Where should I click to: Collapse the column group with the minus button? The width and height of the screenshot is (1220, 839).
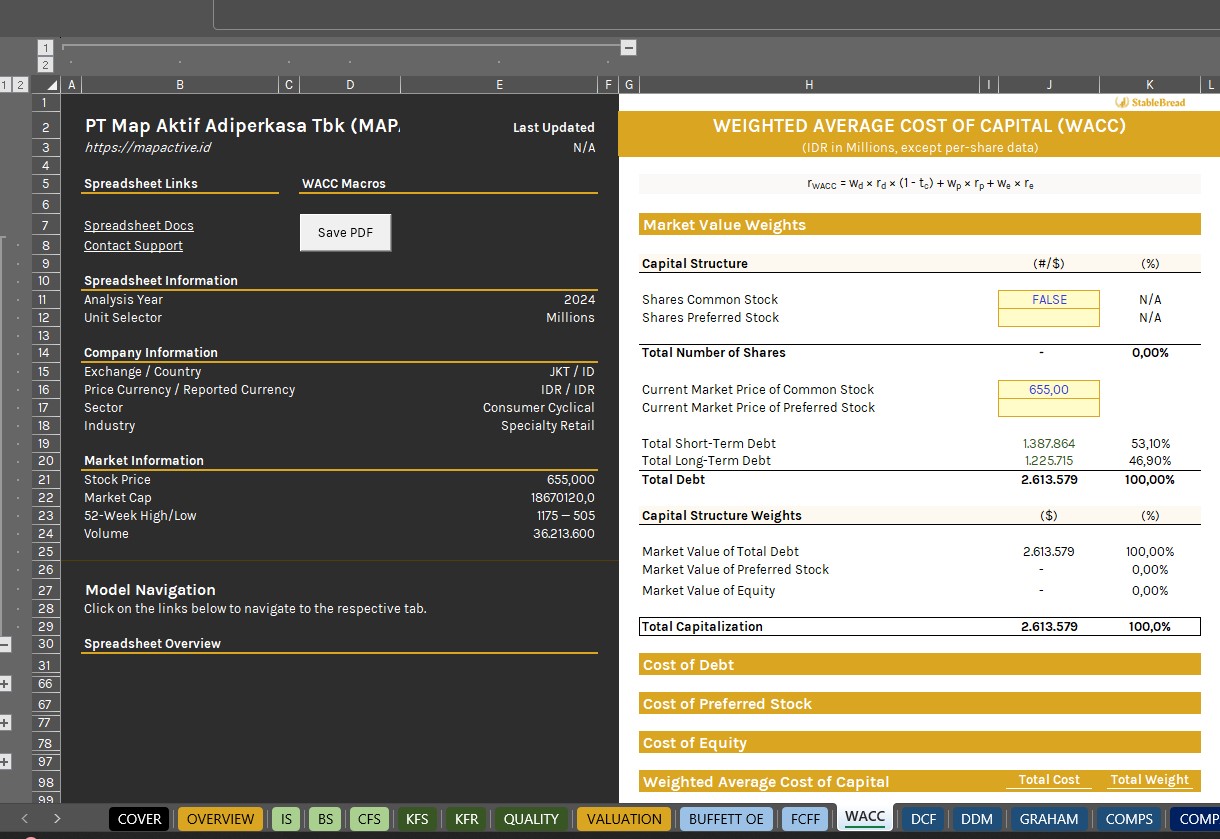(628, 47)
